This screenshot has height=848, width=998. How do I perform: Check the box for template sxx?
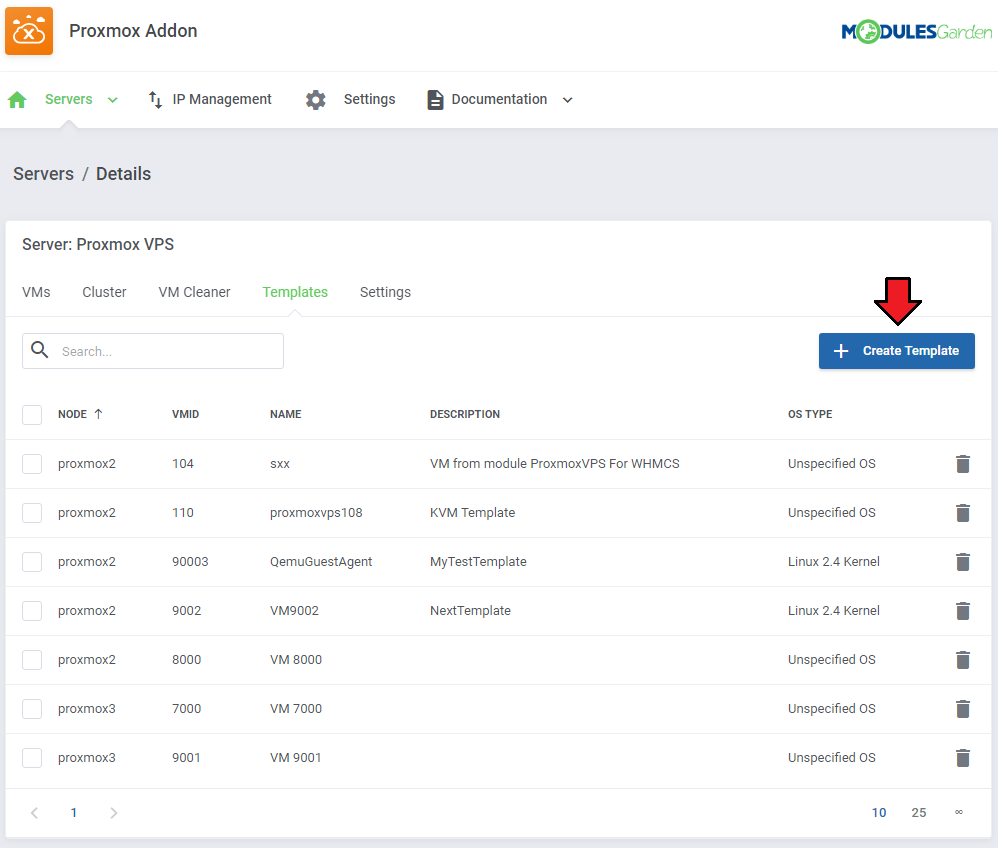tap(32, 463)
